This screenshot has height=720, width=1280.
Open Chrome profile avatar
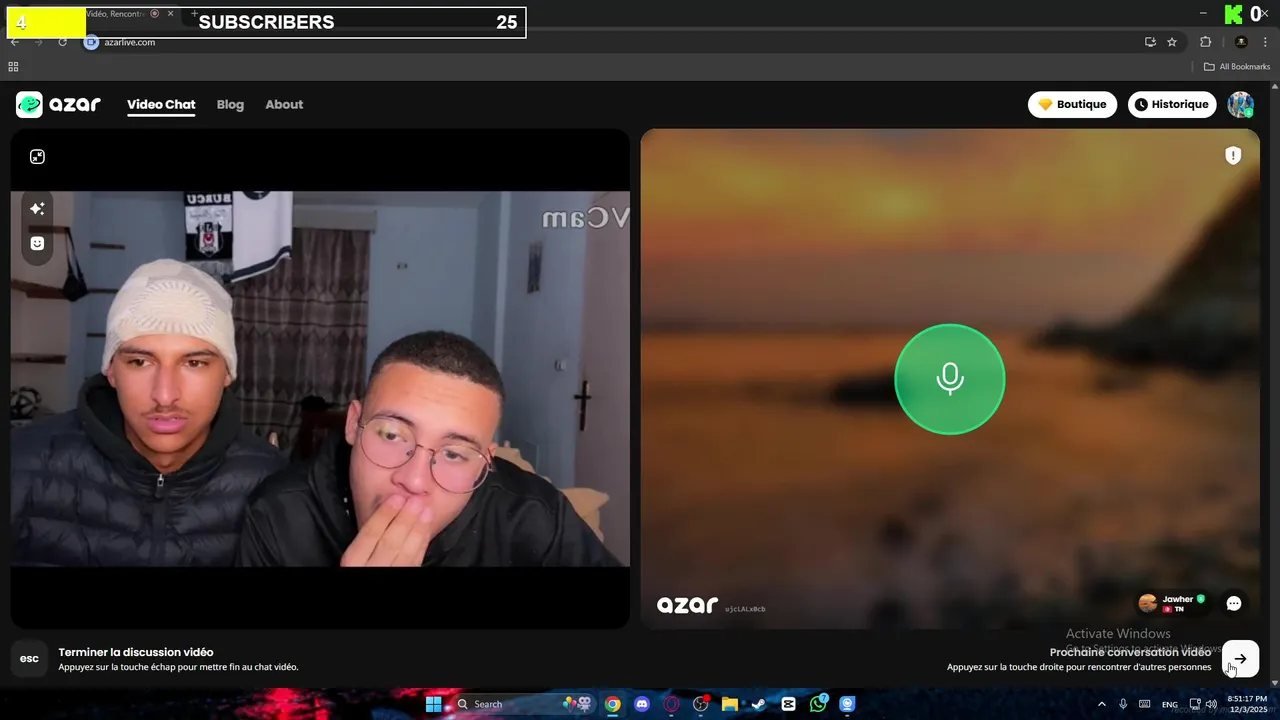pos(1241,42)
